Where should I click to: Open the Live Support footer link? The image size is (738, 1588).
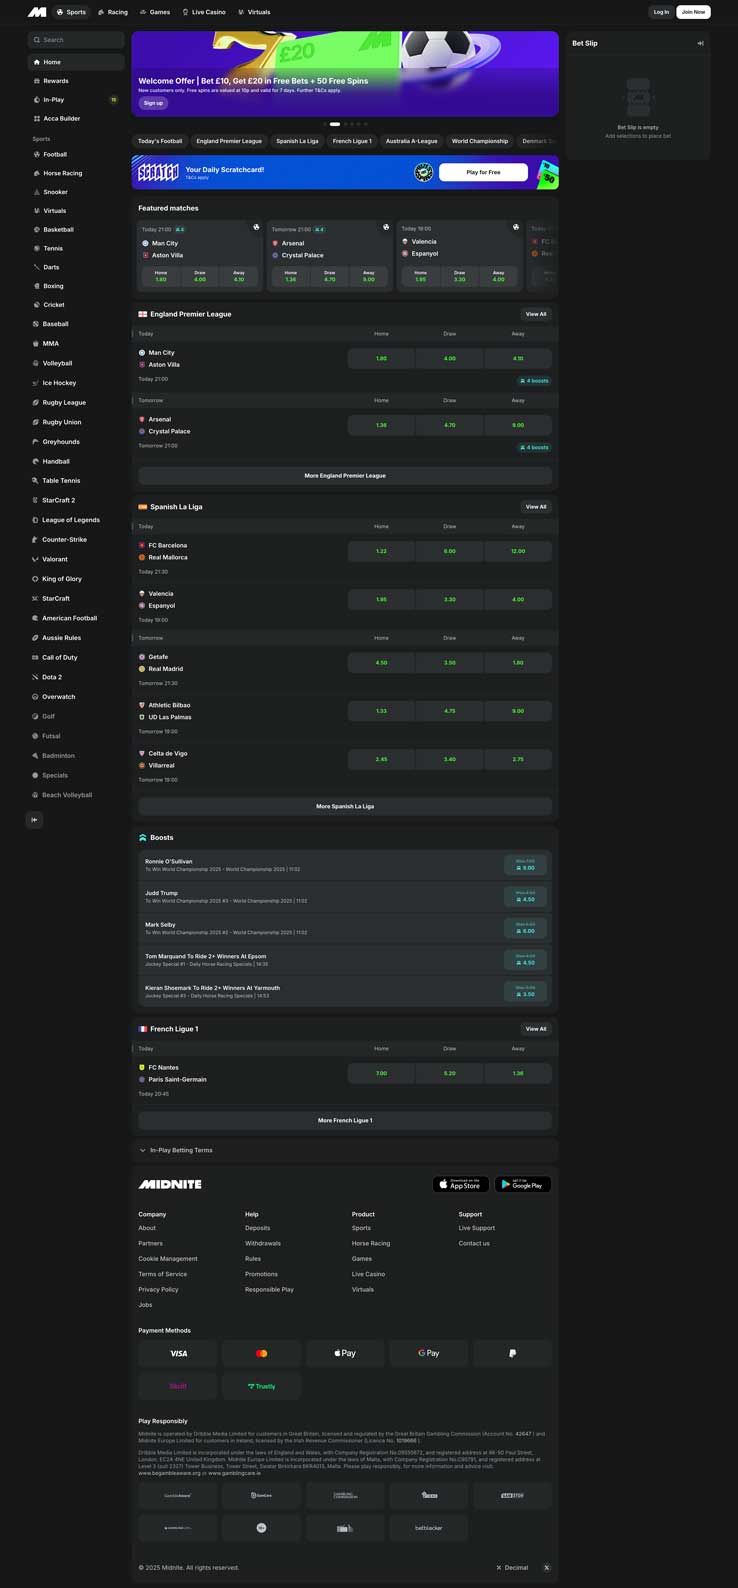[x=477, y=1228]
